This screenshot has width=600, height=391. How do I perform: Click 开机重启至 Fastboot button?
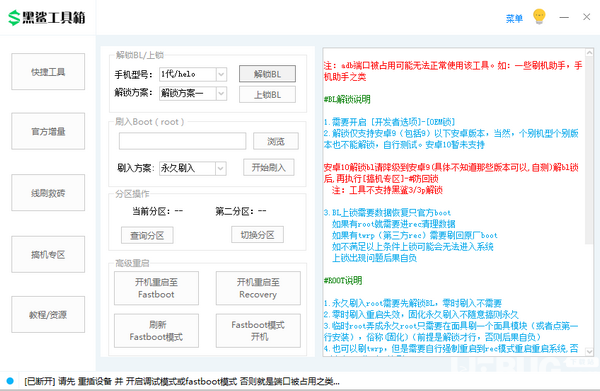point(156,288)
